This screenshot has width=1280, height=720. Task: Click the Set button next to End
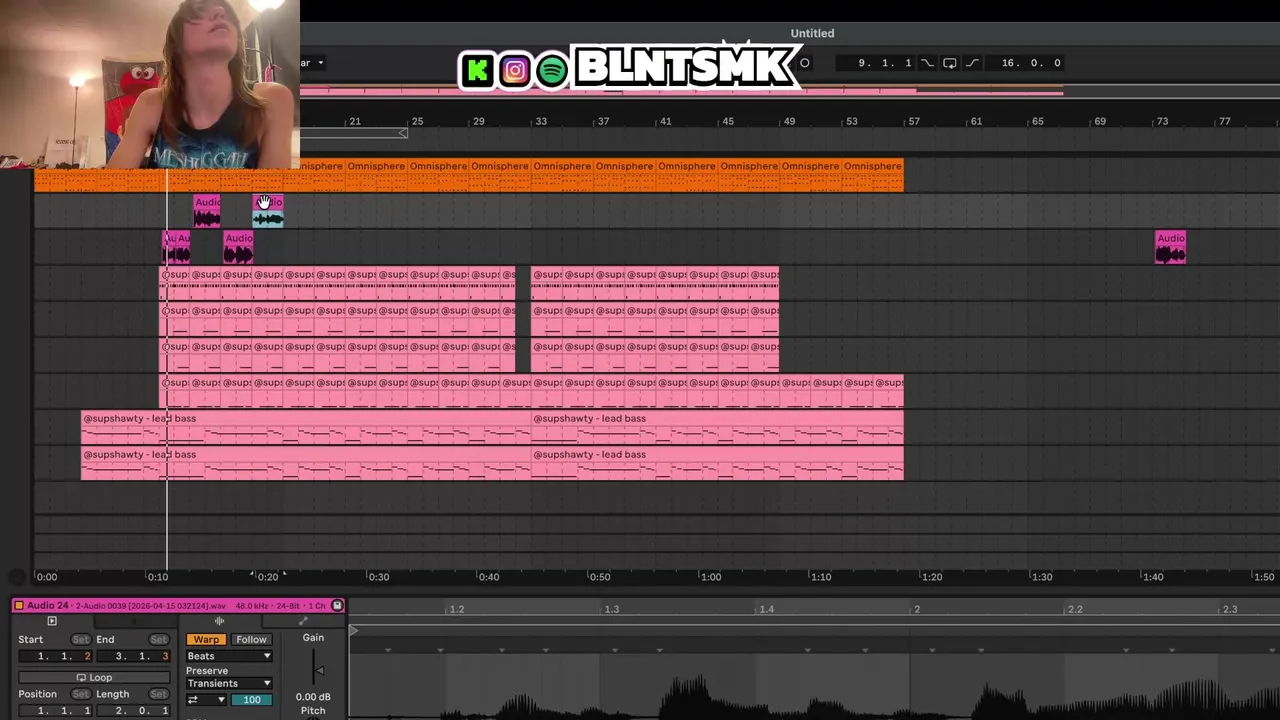[x=158, y=639]
